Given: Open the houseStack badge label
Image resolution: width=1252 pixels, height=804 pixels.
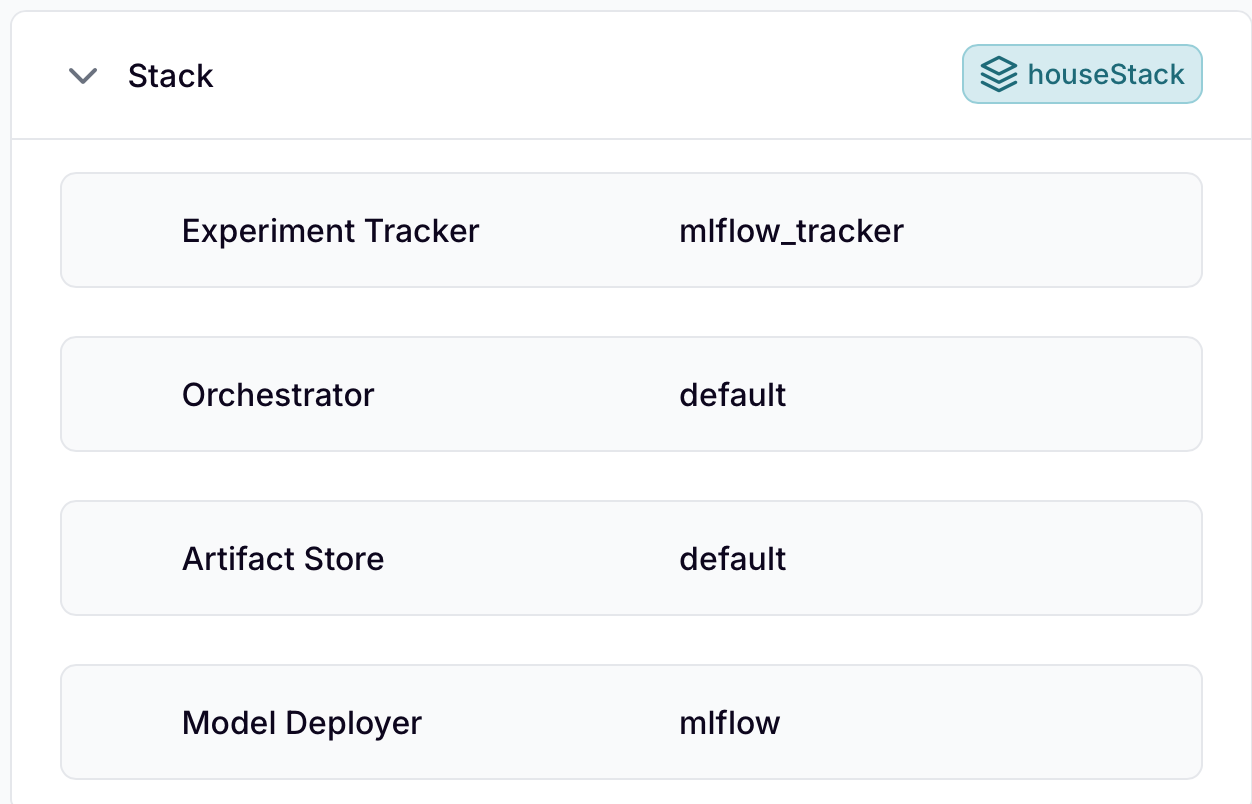Looking at the screenshot, I should [1105, 74].
